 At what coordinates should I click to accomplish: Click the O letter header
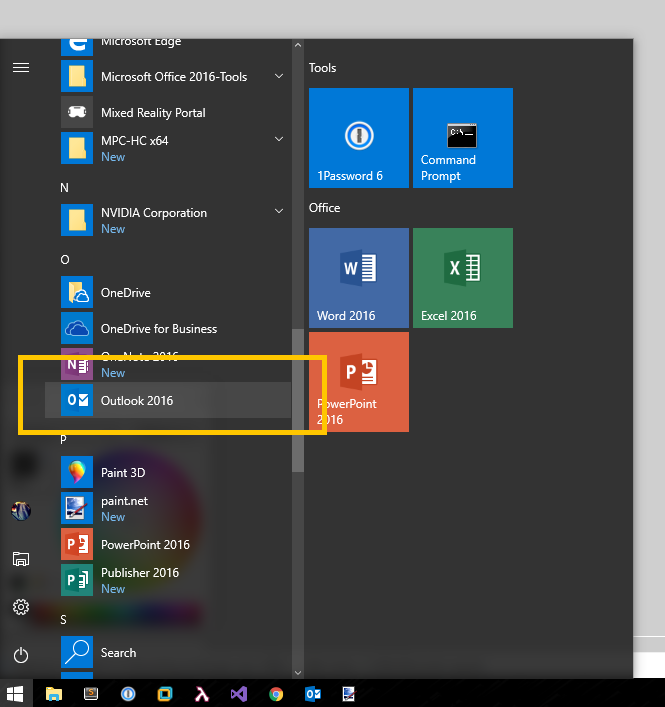(x=65, y=260)
